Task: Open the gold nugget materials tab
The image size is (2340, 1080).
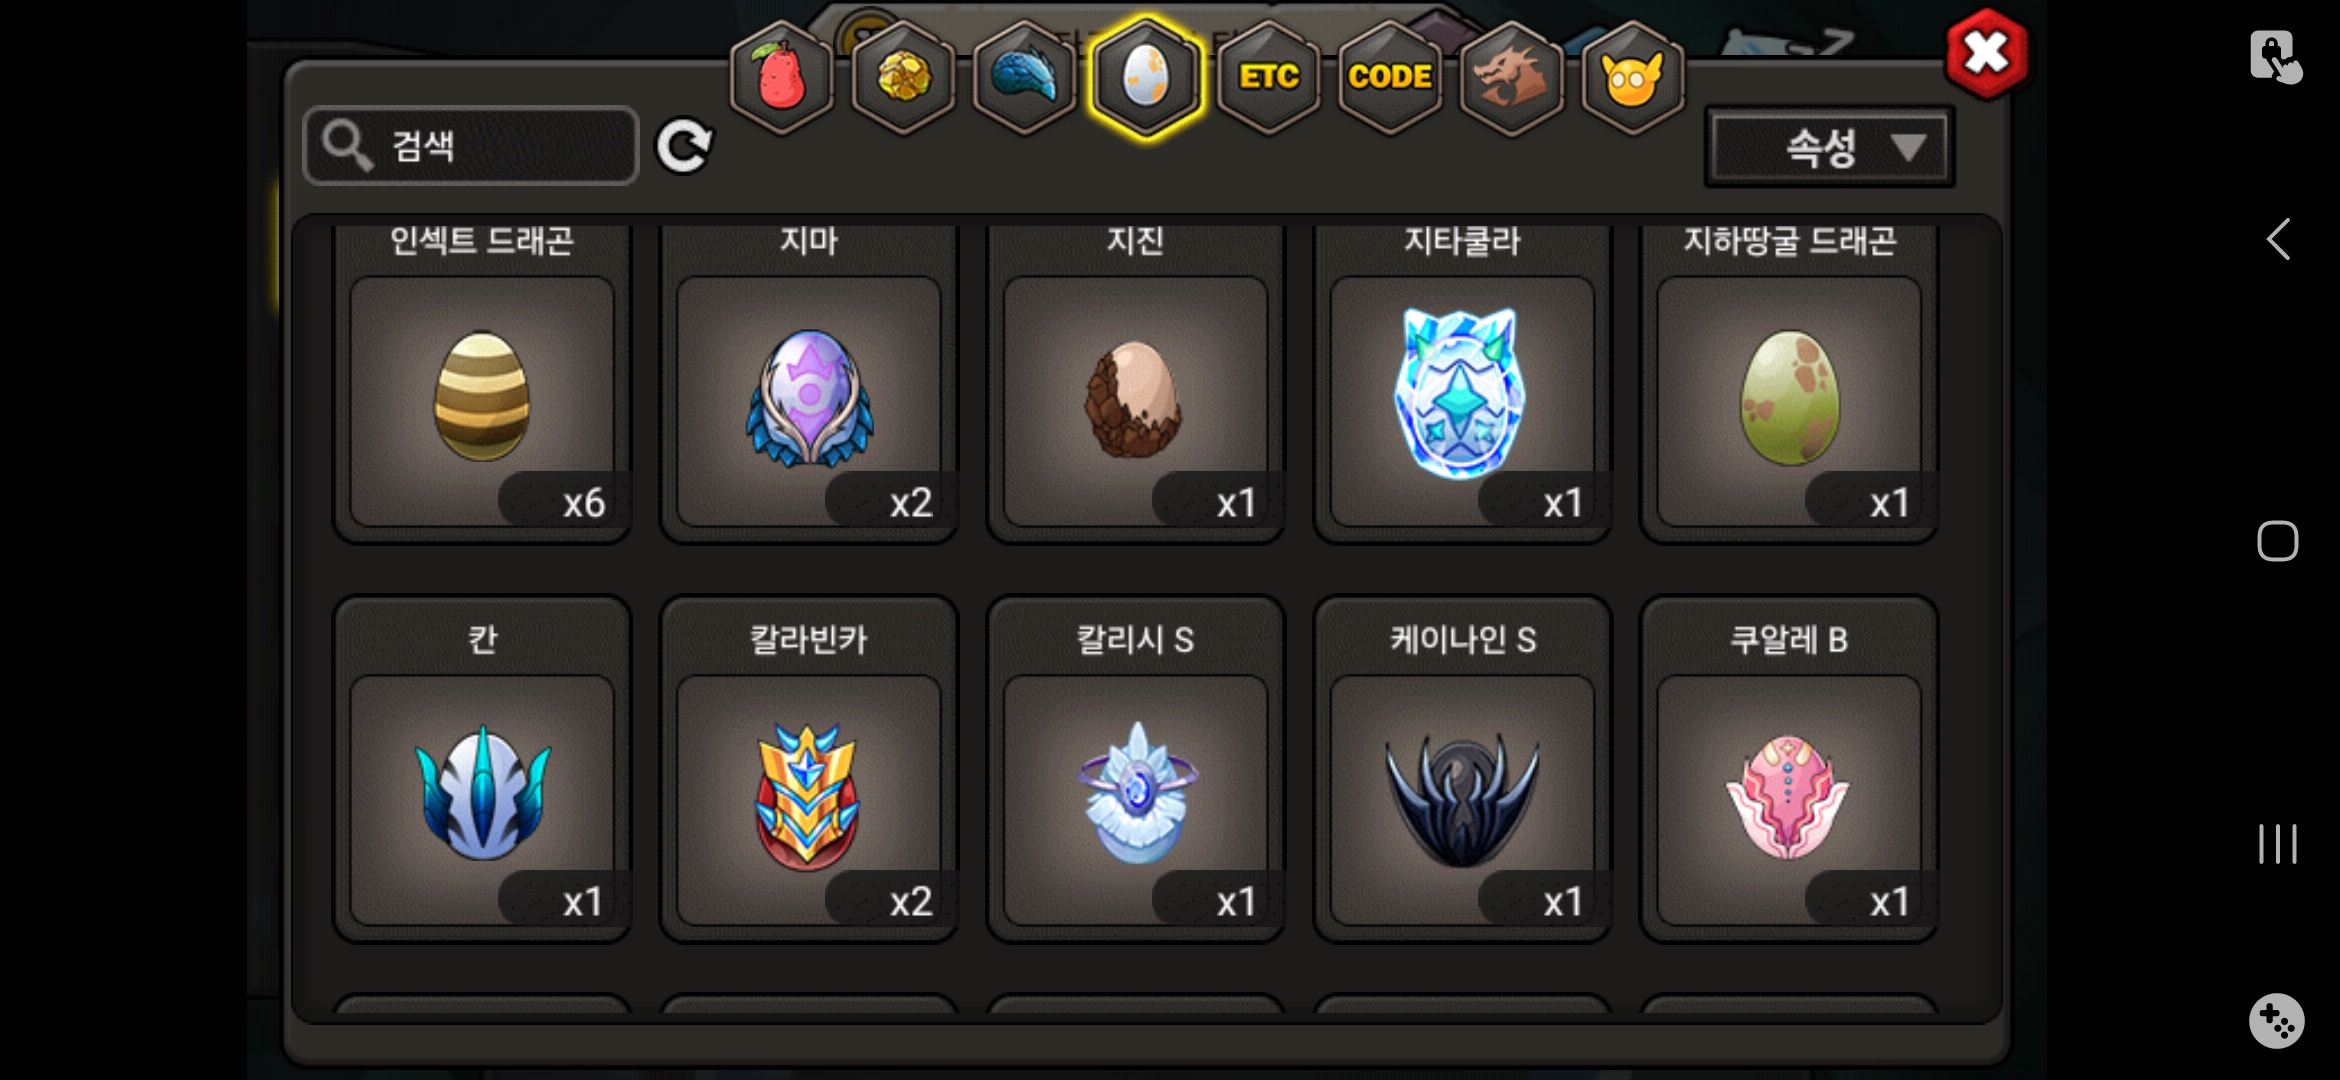Action: pos(903,77)
